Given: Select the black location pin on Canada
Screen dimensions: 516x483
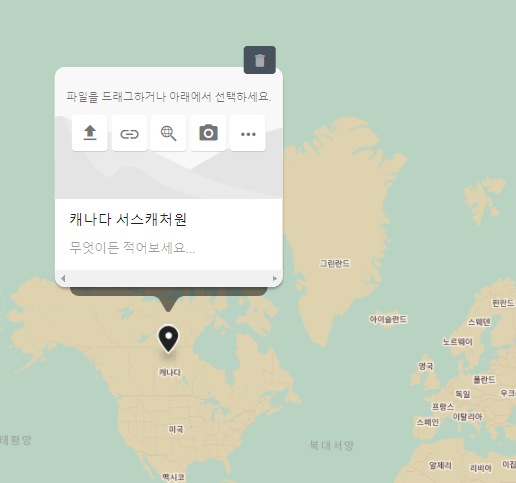Looking at the screenshot, I should pyautogui.click(x=168, y=339).
